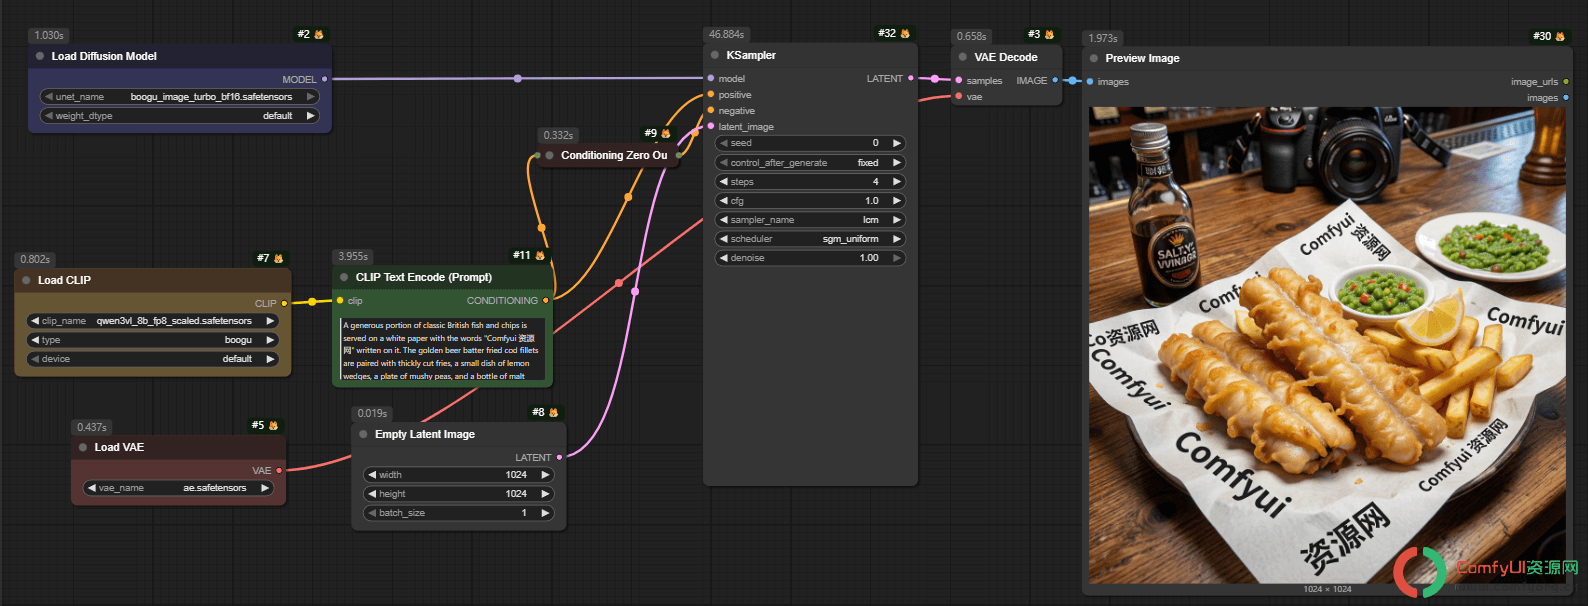This screenshot has width=1588, height=606.
Task: Click the CLIP output slot on Load CLIP
Action: tap(284, 303)
